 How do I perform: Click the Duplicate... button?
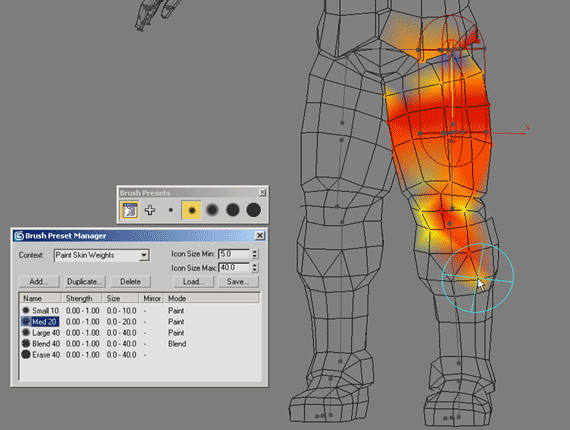[x=85, y=281]
